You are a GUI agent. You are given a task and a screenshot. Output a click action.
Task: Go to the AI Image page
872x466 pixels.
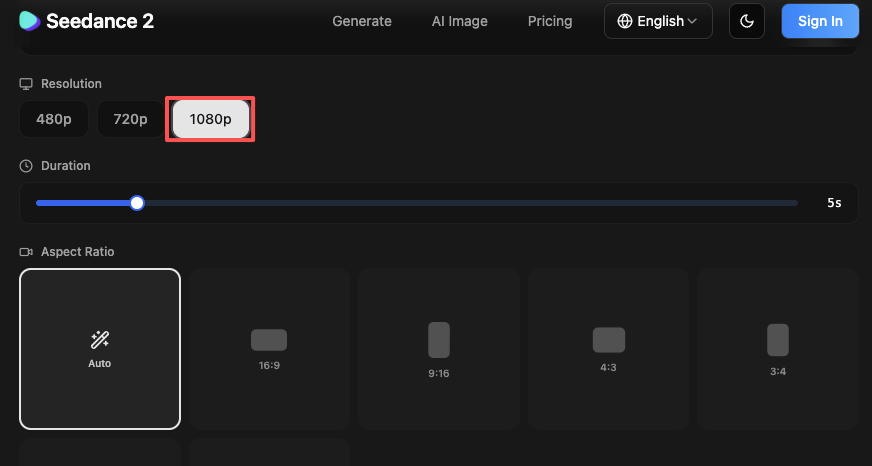(459, 21)
